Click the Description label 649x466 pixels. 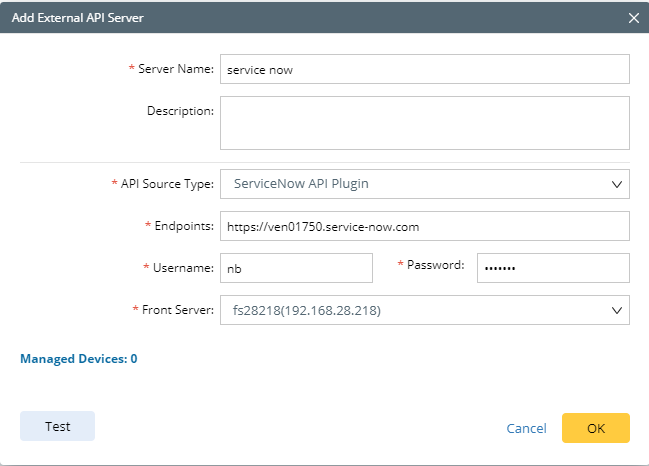pos(180,110)
